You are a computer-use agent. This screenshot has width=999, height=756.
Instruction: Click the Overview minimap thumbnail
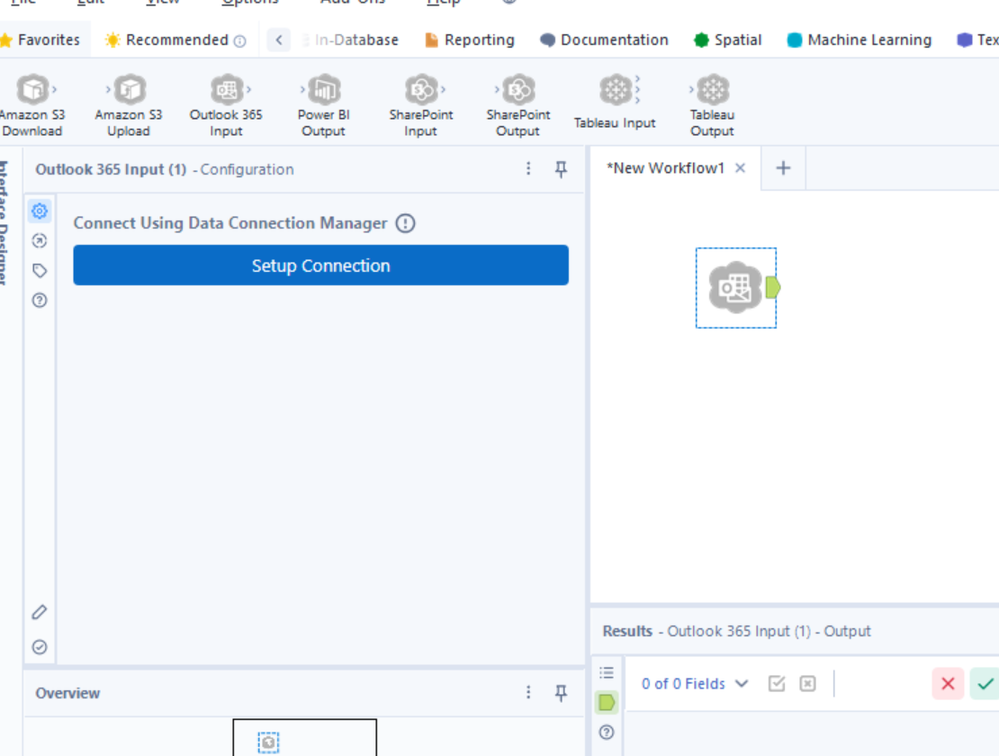(305, 738)
